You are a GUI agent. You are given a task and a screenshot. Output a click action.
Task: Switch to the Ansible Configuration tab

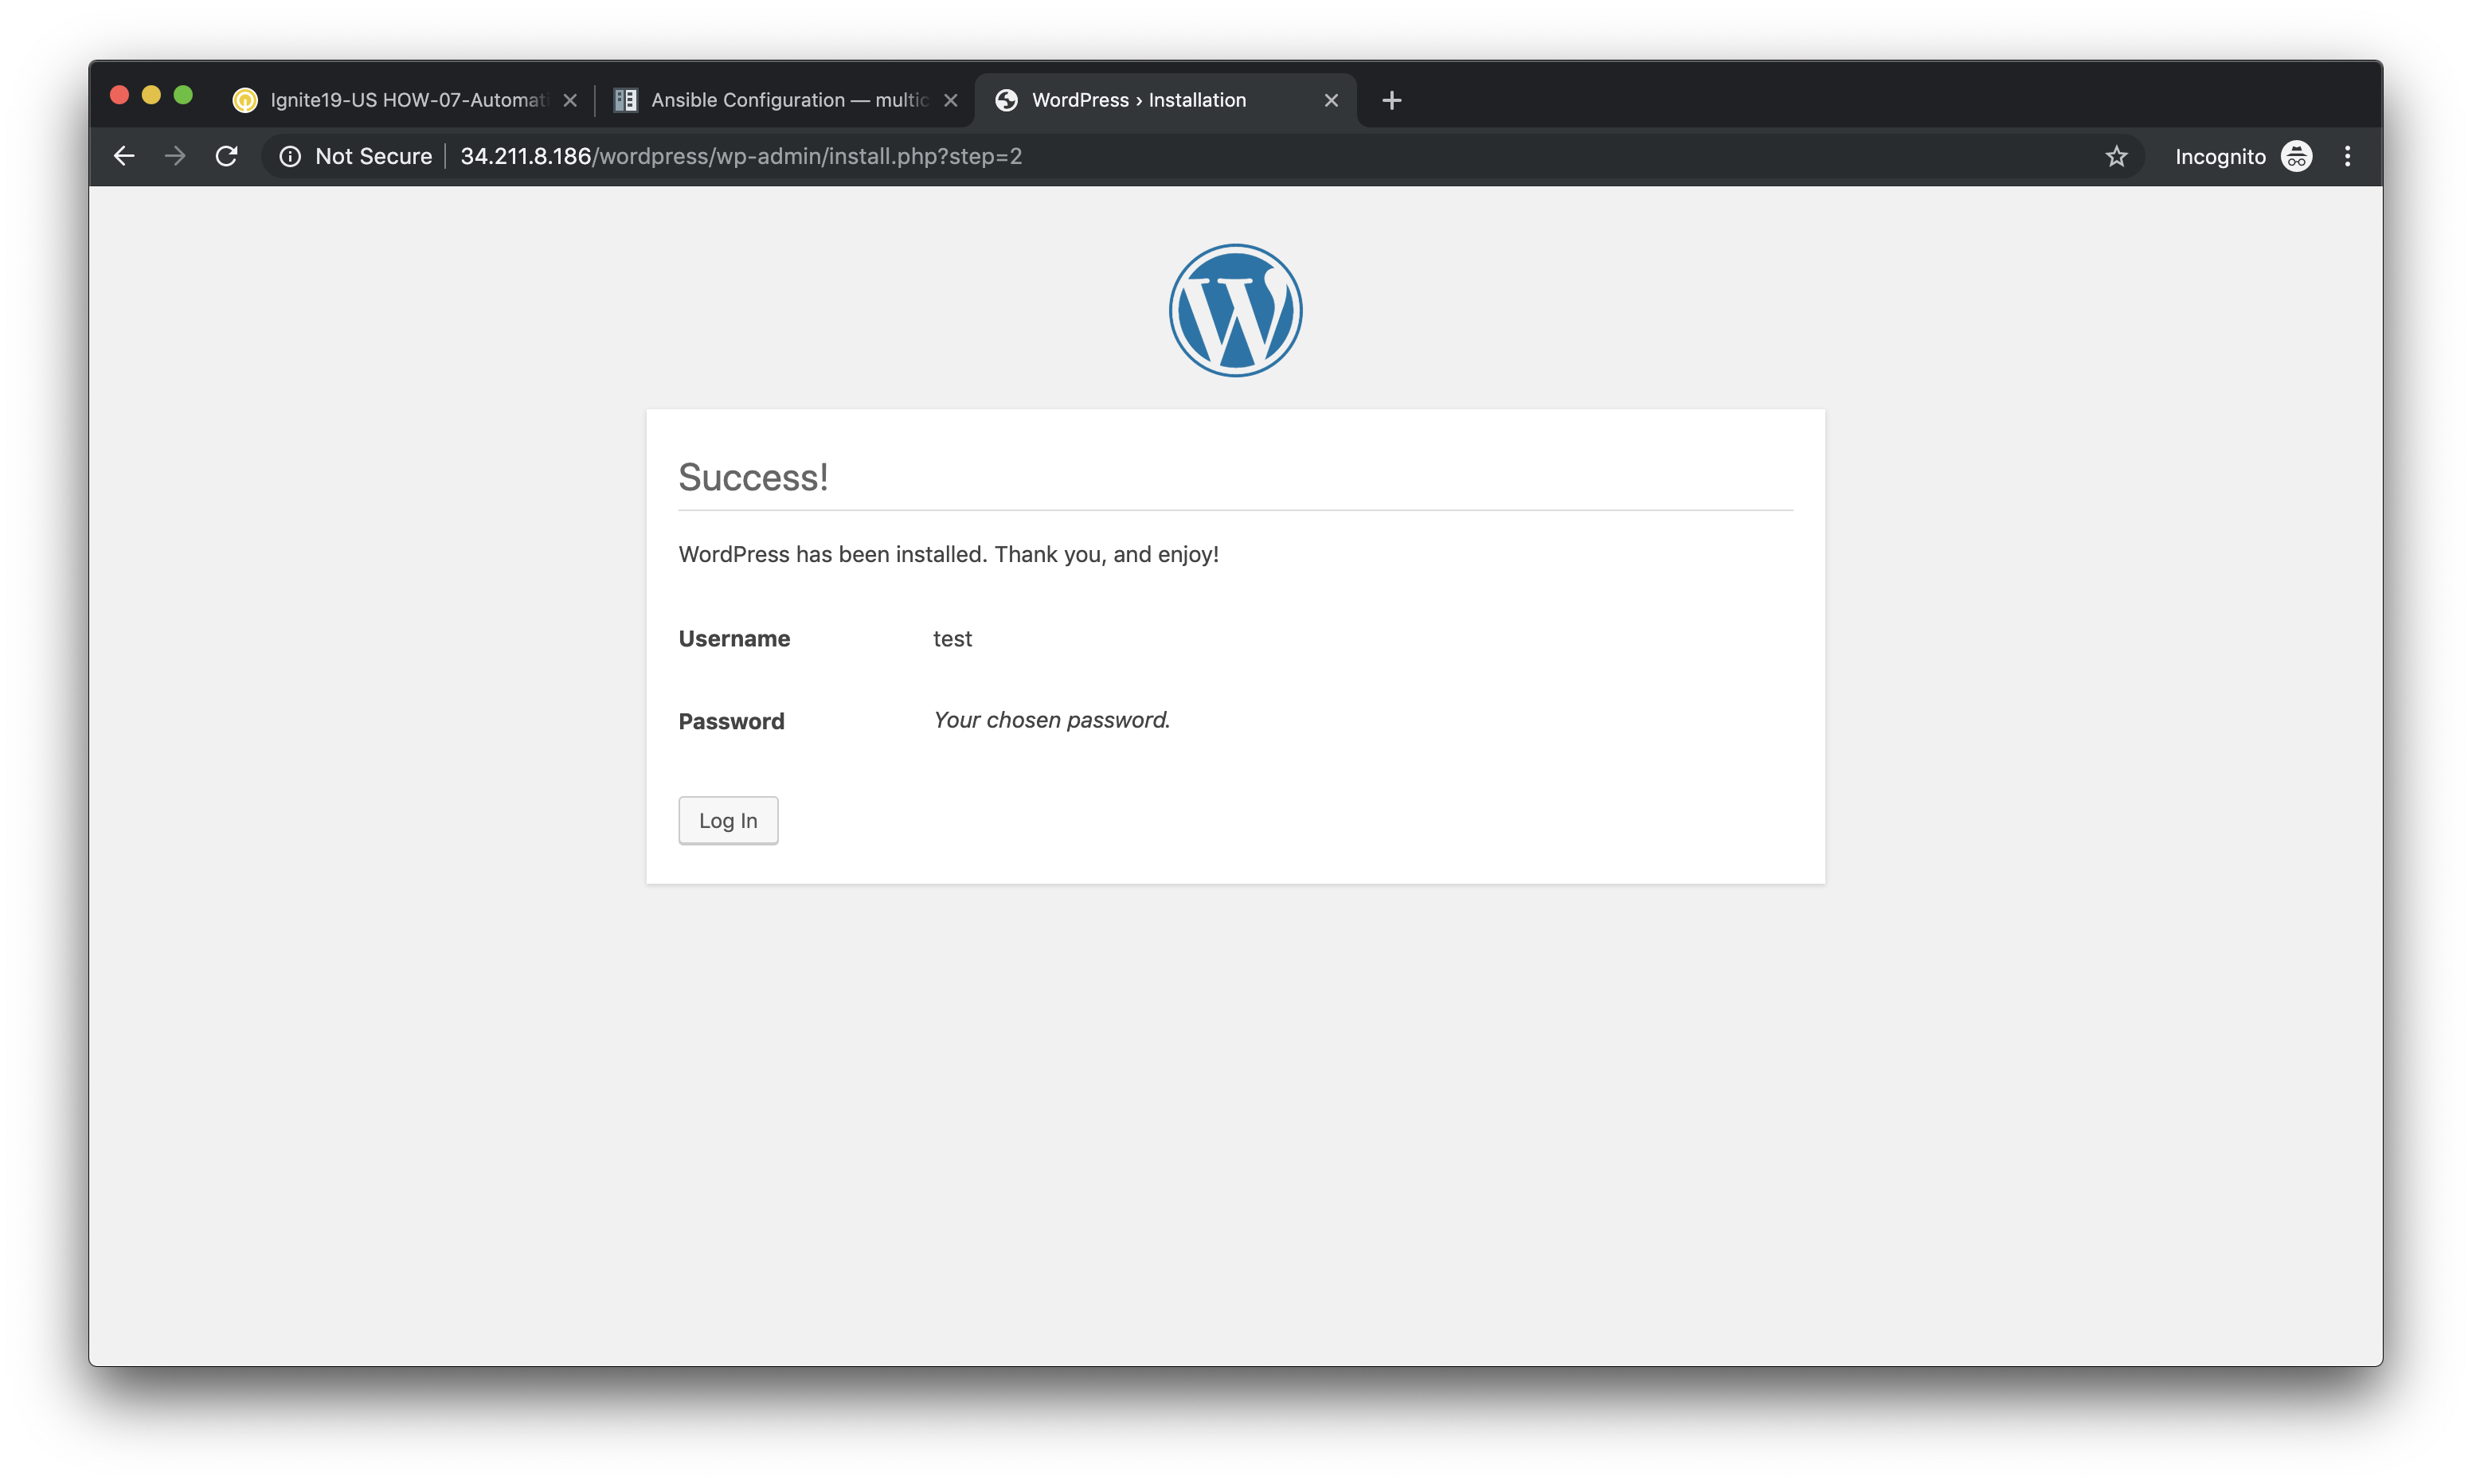tap(786, 100)
